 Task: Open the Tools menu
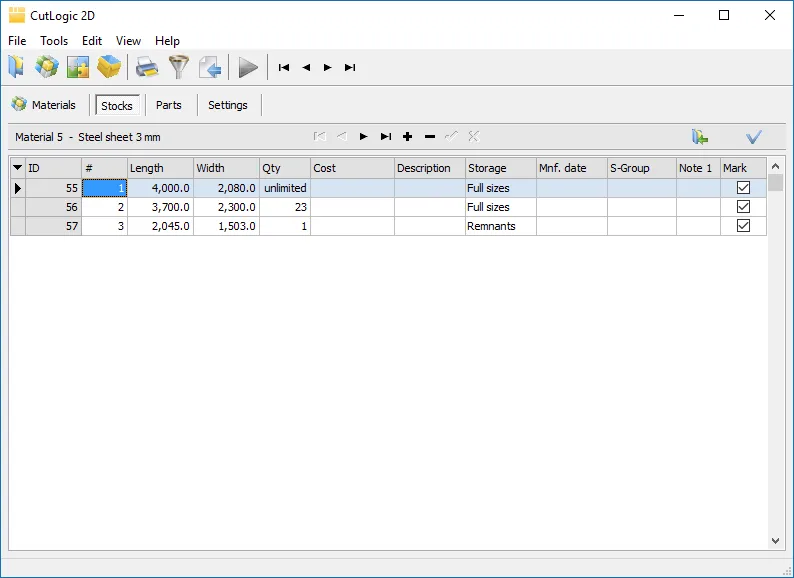pos(54,41)
